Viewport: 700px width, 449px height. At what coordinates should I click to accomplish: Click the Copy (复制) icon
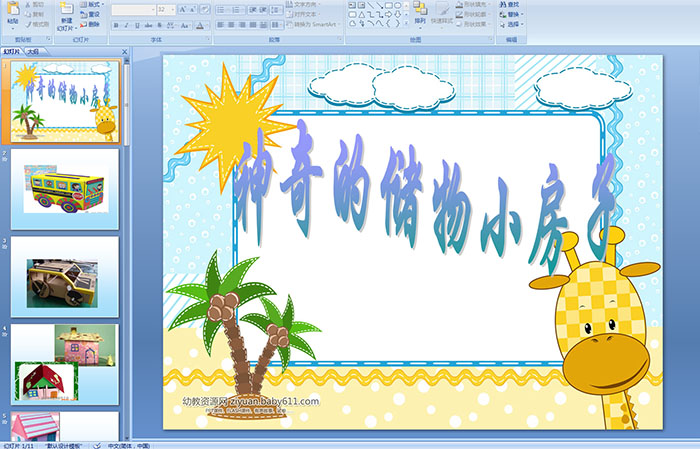pos(28,14)
